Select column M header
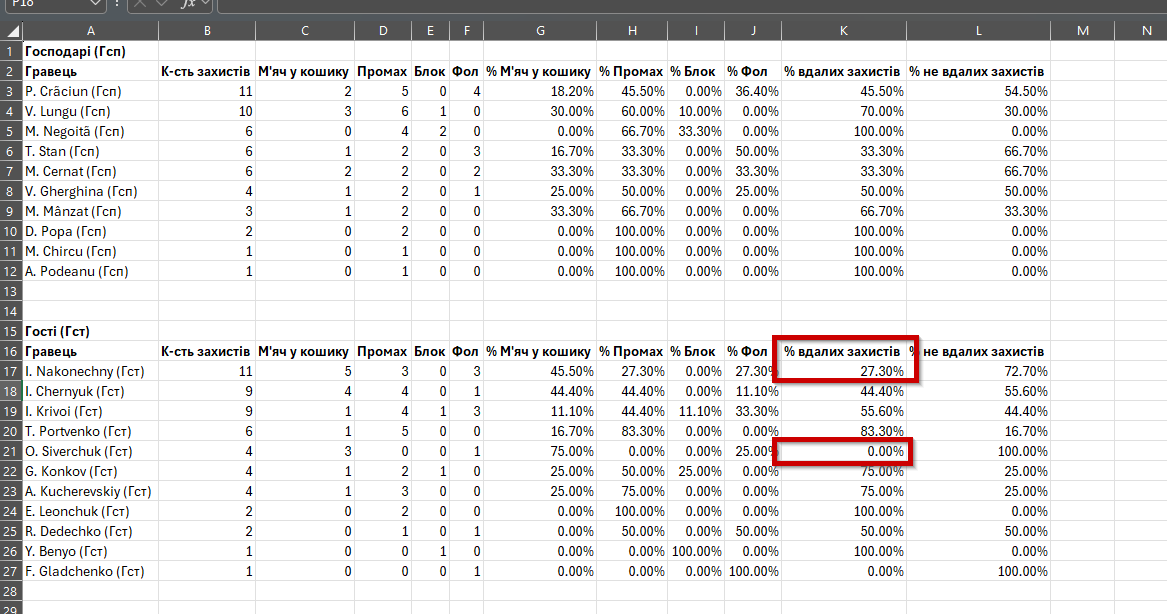 pos(1082,31)
